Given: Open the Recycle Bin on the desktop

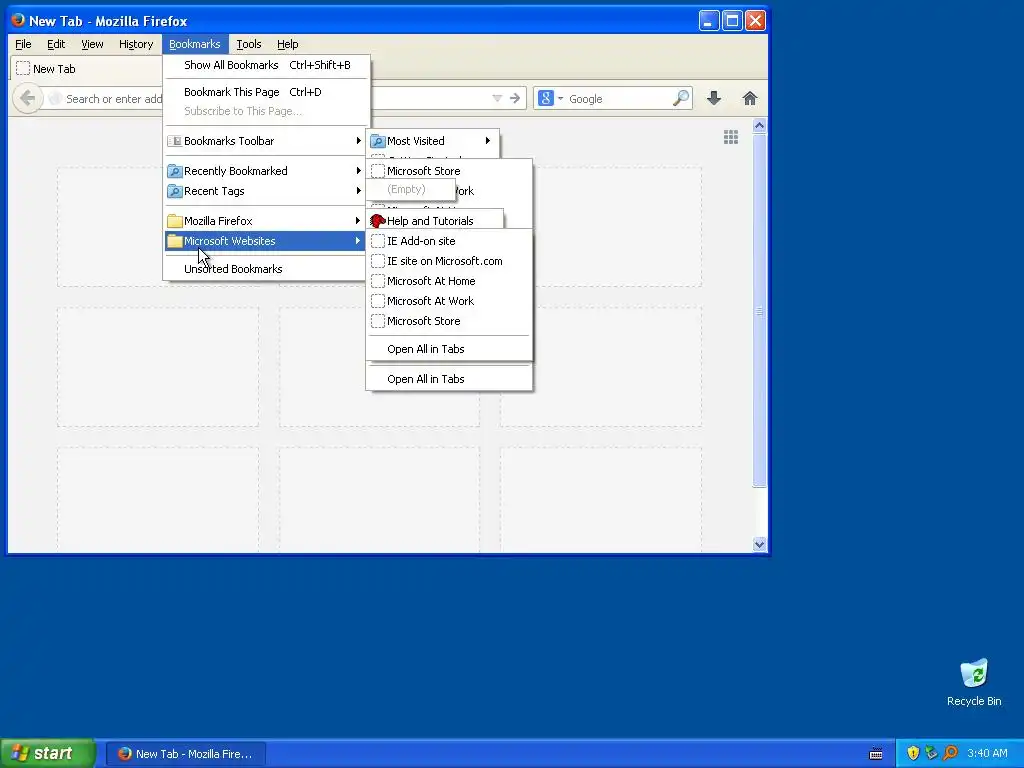Looking at the screenshot, I should point(974,682).
